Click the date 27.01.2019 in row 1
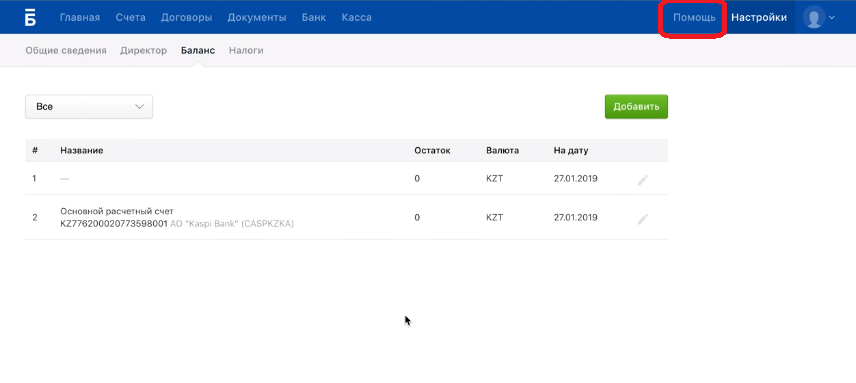Screen dimensions: 856x383 click(x=575, y=178)
